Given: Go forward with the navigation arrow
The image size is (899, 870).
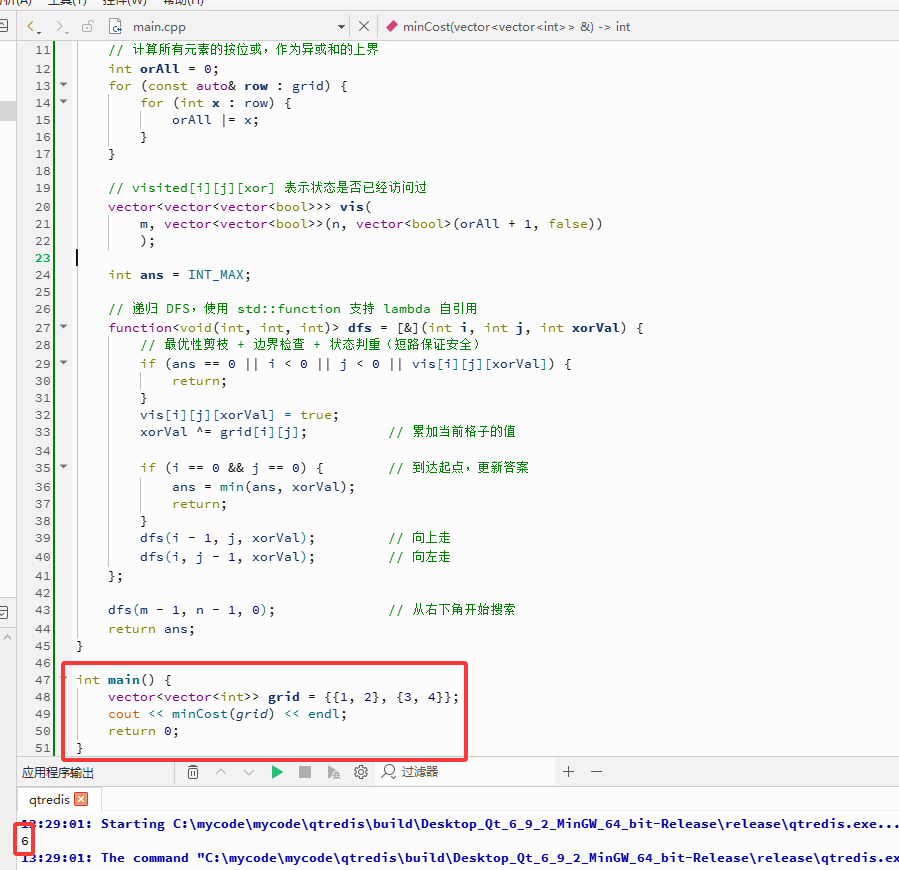Looking at the screenshot, I should coord(60,26).
